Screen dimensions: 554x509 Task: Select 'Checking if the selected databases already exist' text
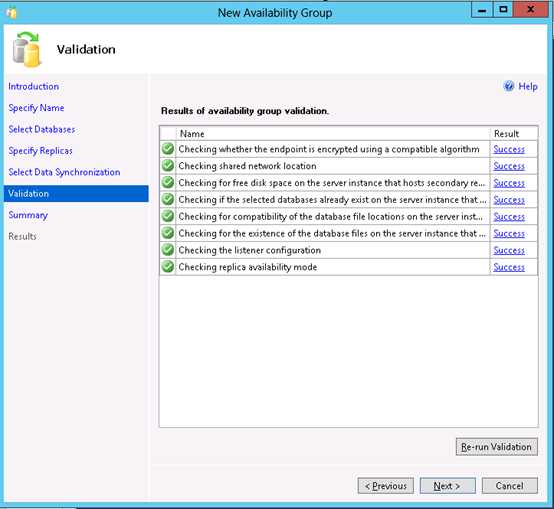click(x=332, y=200)
